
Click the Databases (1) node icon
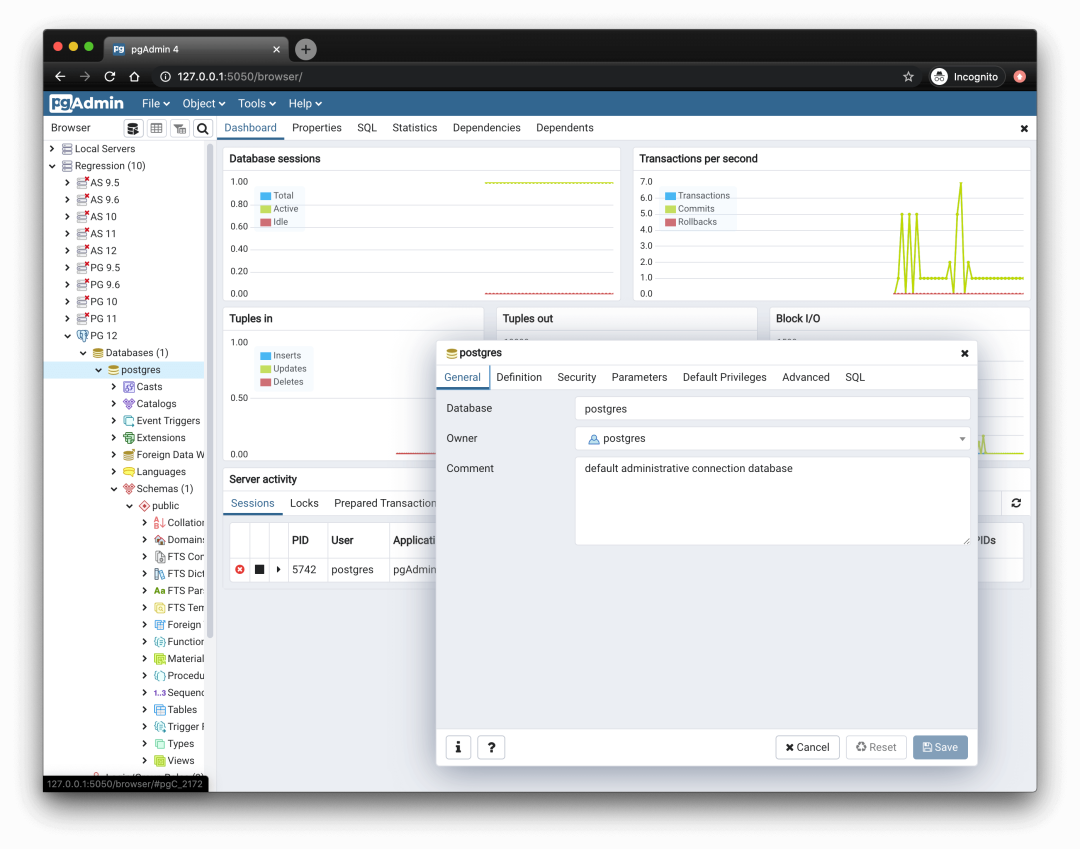(98, 353)
